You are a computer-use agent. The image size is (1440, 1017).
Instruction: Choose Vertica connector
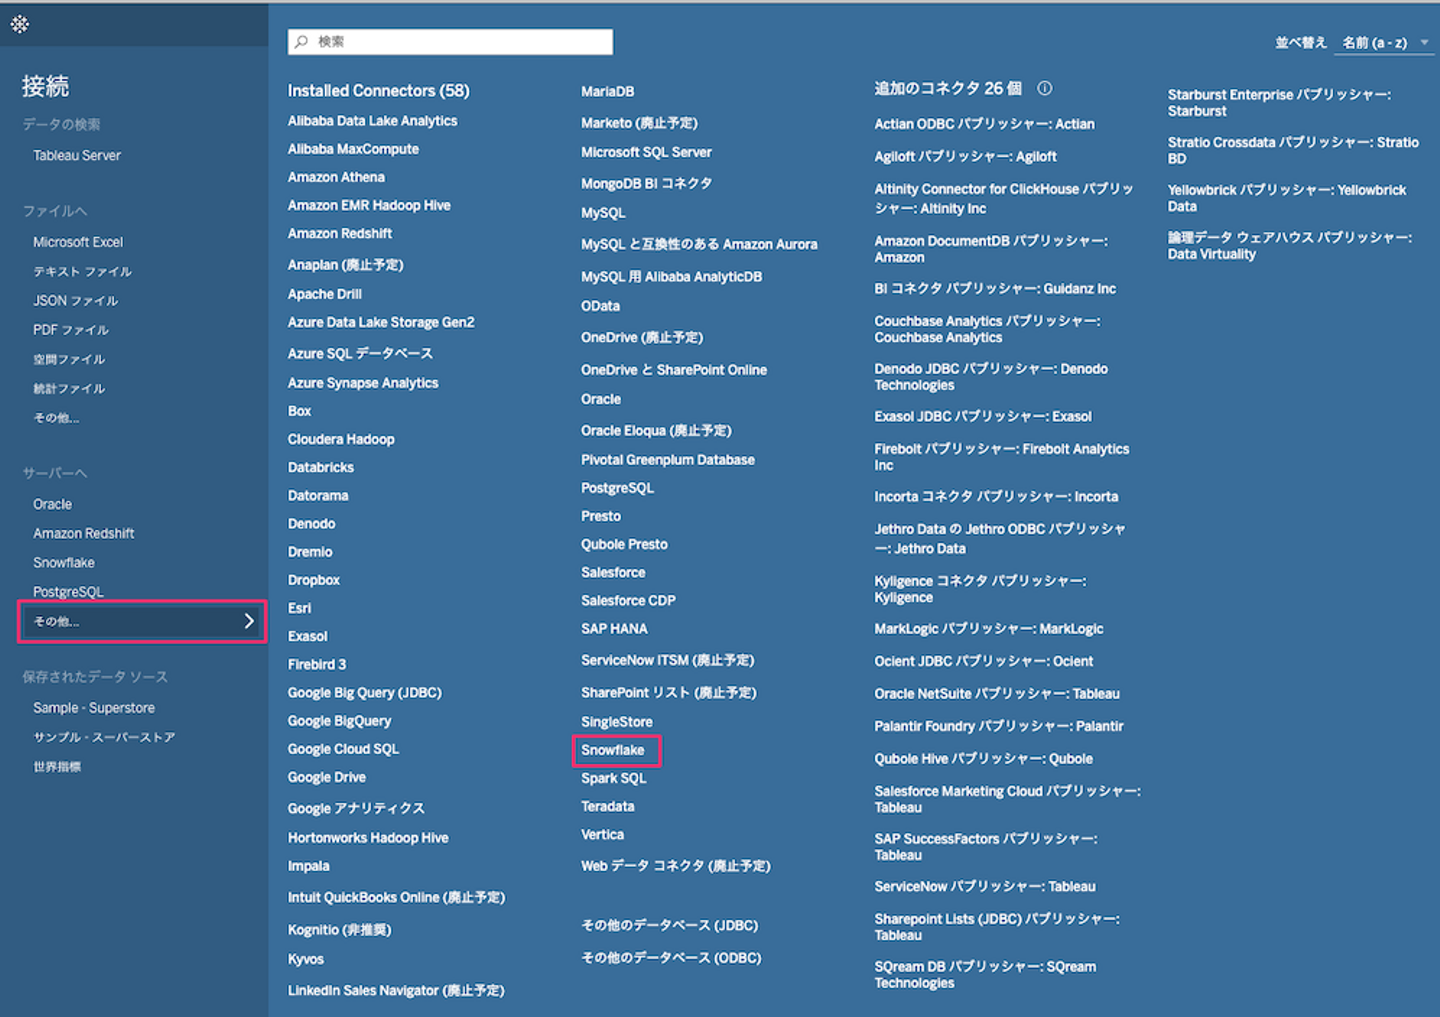pyautogui.click(x=603, y=834)
